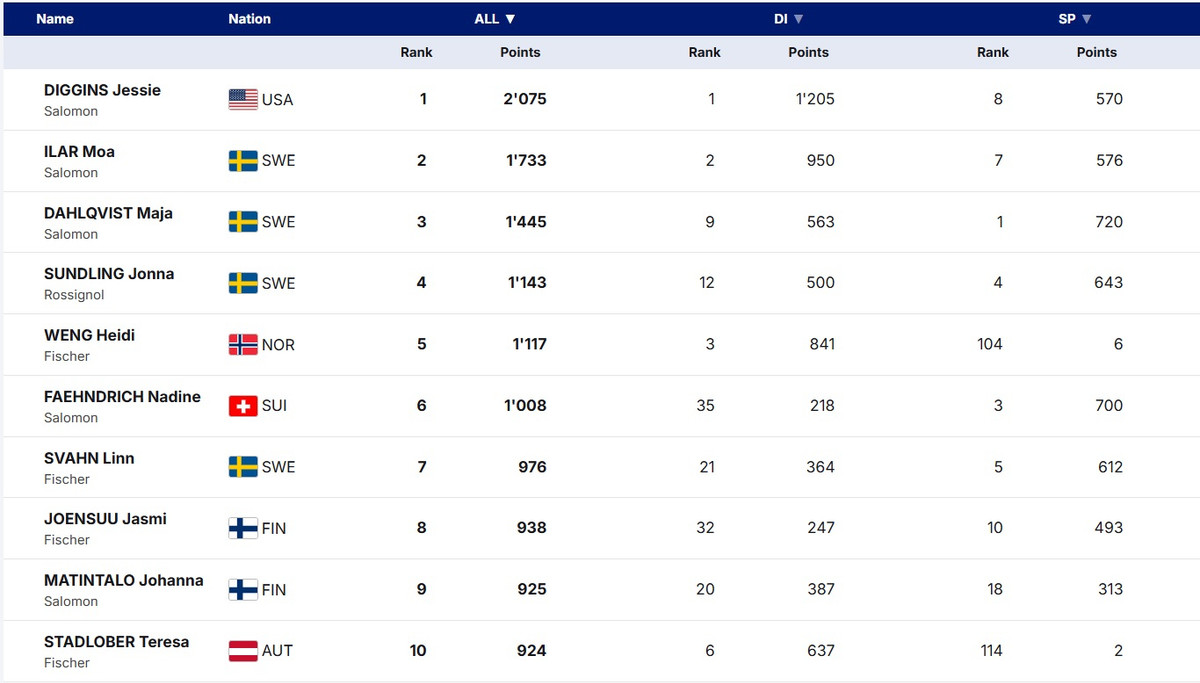The width and height of the screenshot is (1200, 683).
Task: Click the Swedish flag next to Ilar Moa
Action: point(243,161)
